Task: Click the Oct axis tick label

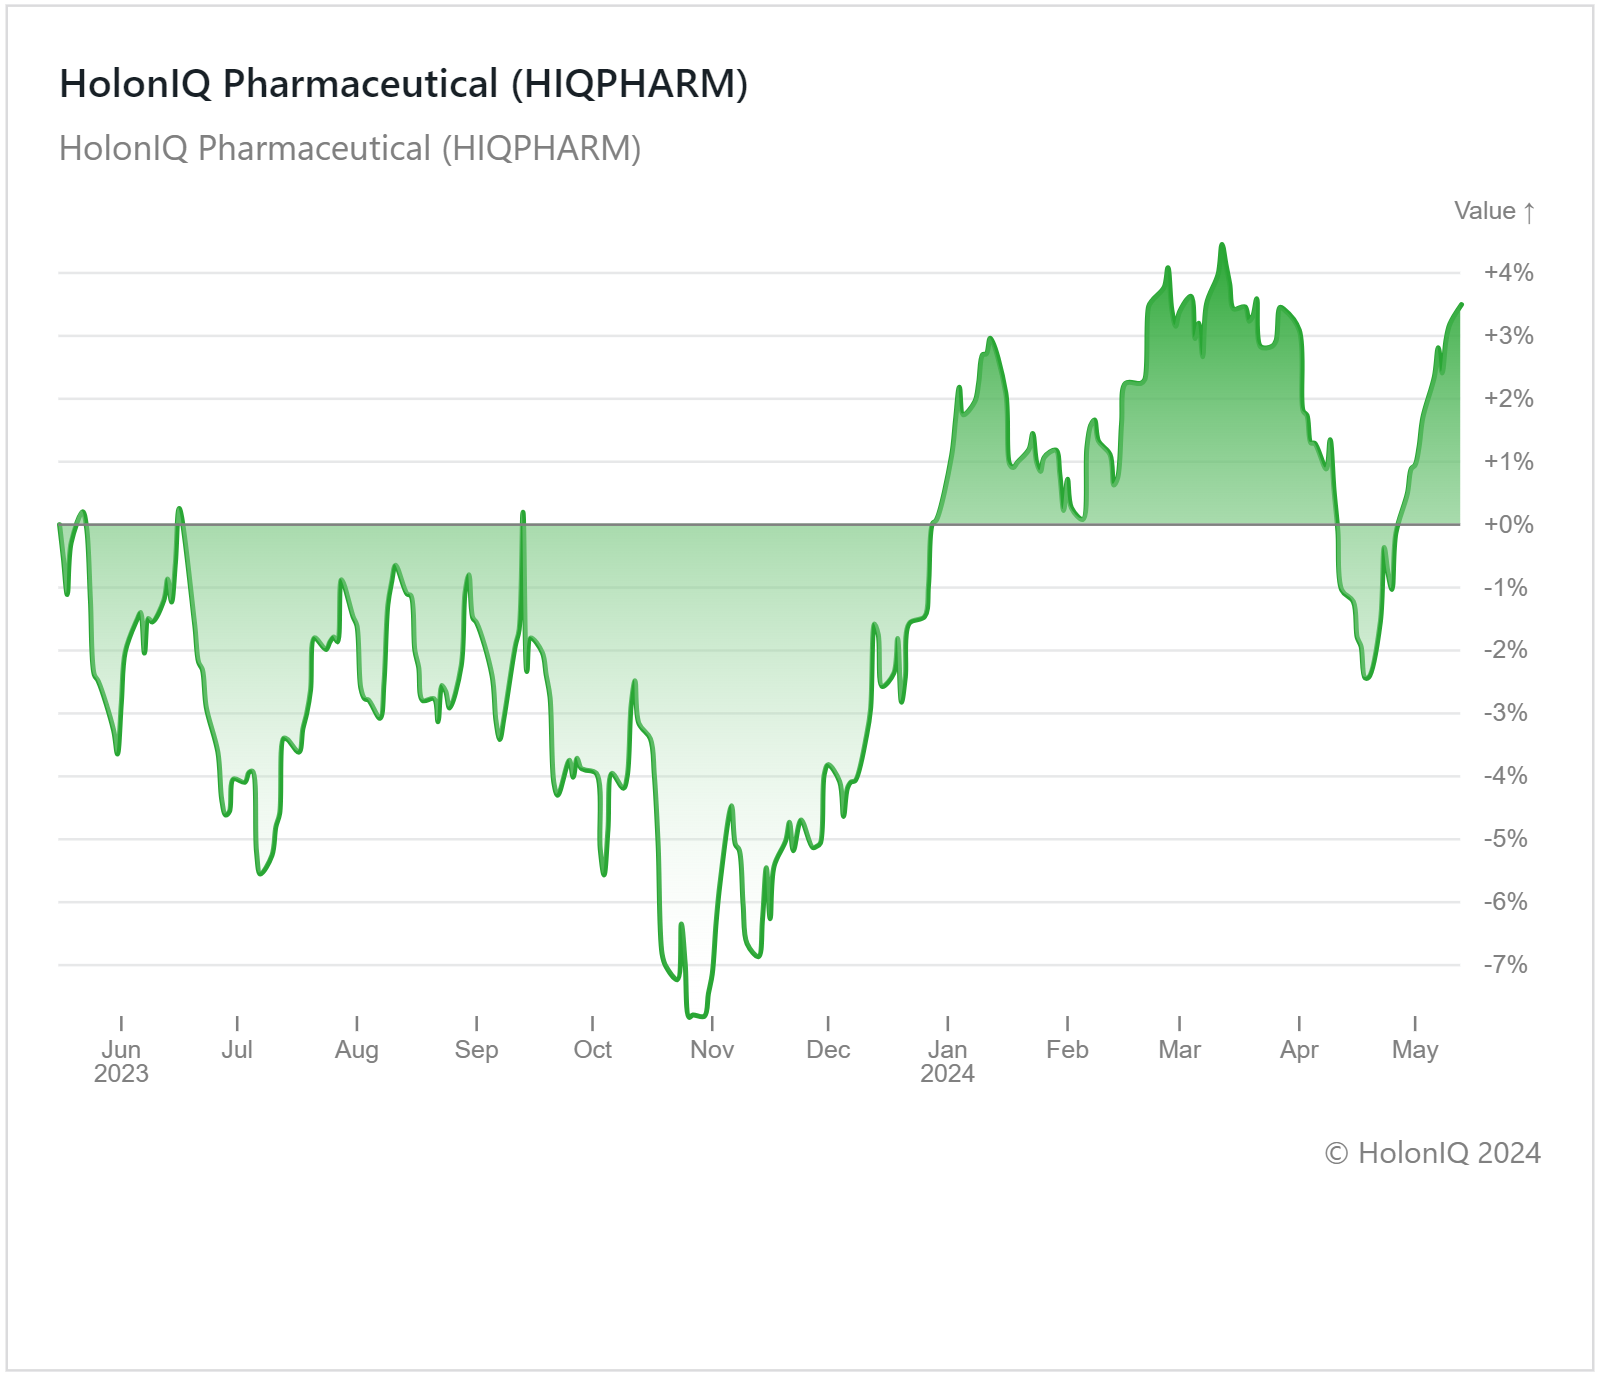Action: click(593, 1049)
